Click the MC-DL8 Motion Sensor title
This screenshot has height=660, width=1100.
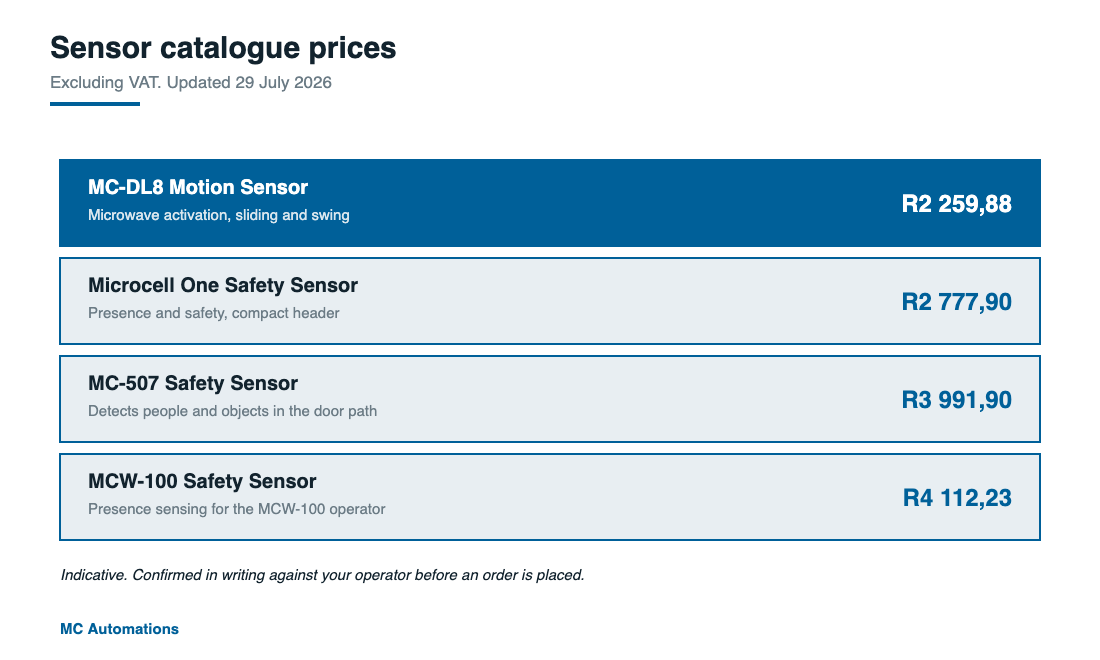[198, 187]
